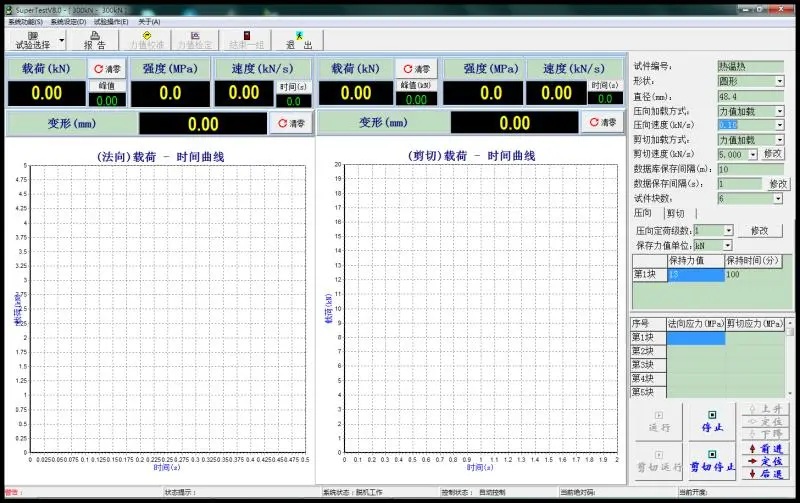Click 修改 next to 数据保存间隔

click(x=778, y=184)
